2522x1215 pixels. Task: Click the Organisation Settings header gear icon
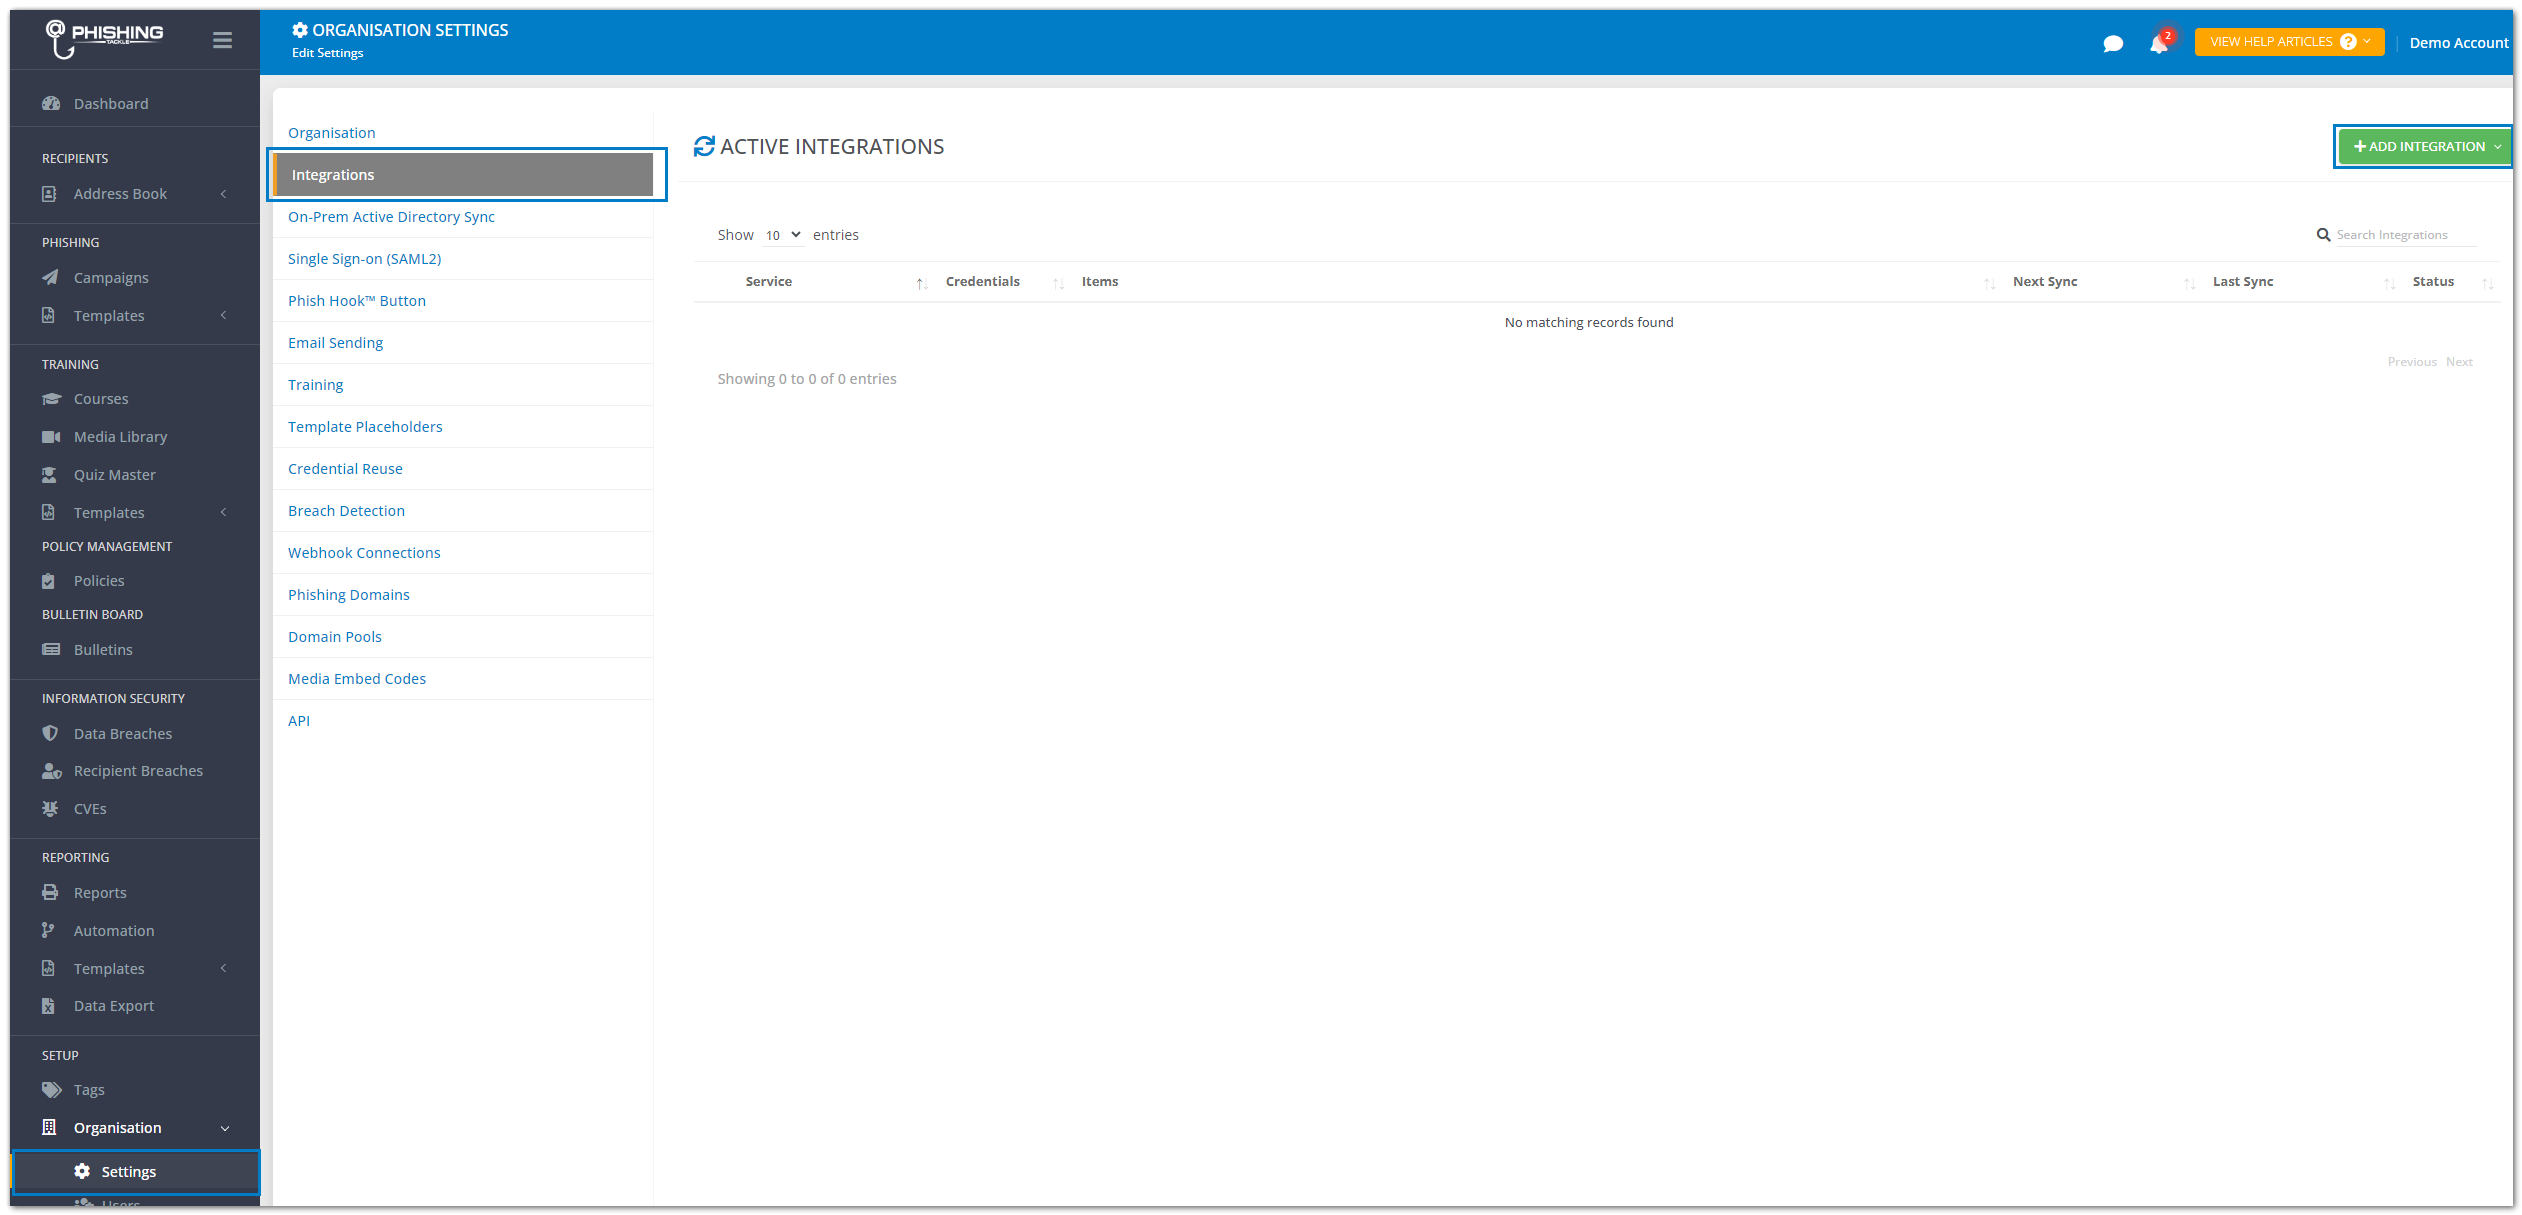(x=300, y=30)
